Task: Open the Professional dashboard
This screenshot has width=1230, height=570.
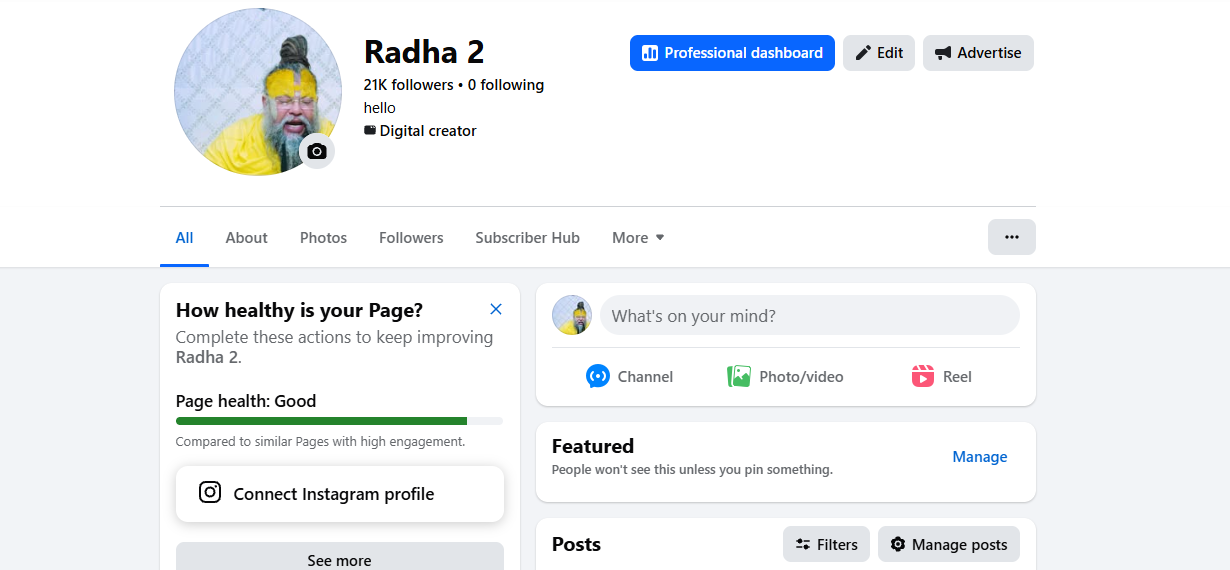Action: coord(732,53)
